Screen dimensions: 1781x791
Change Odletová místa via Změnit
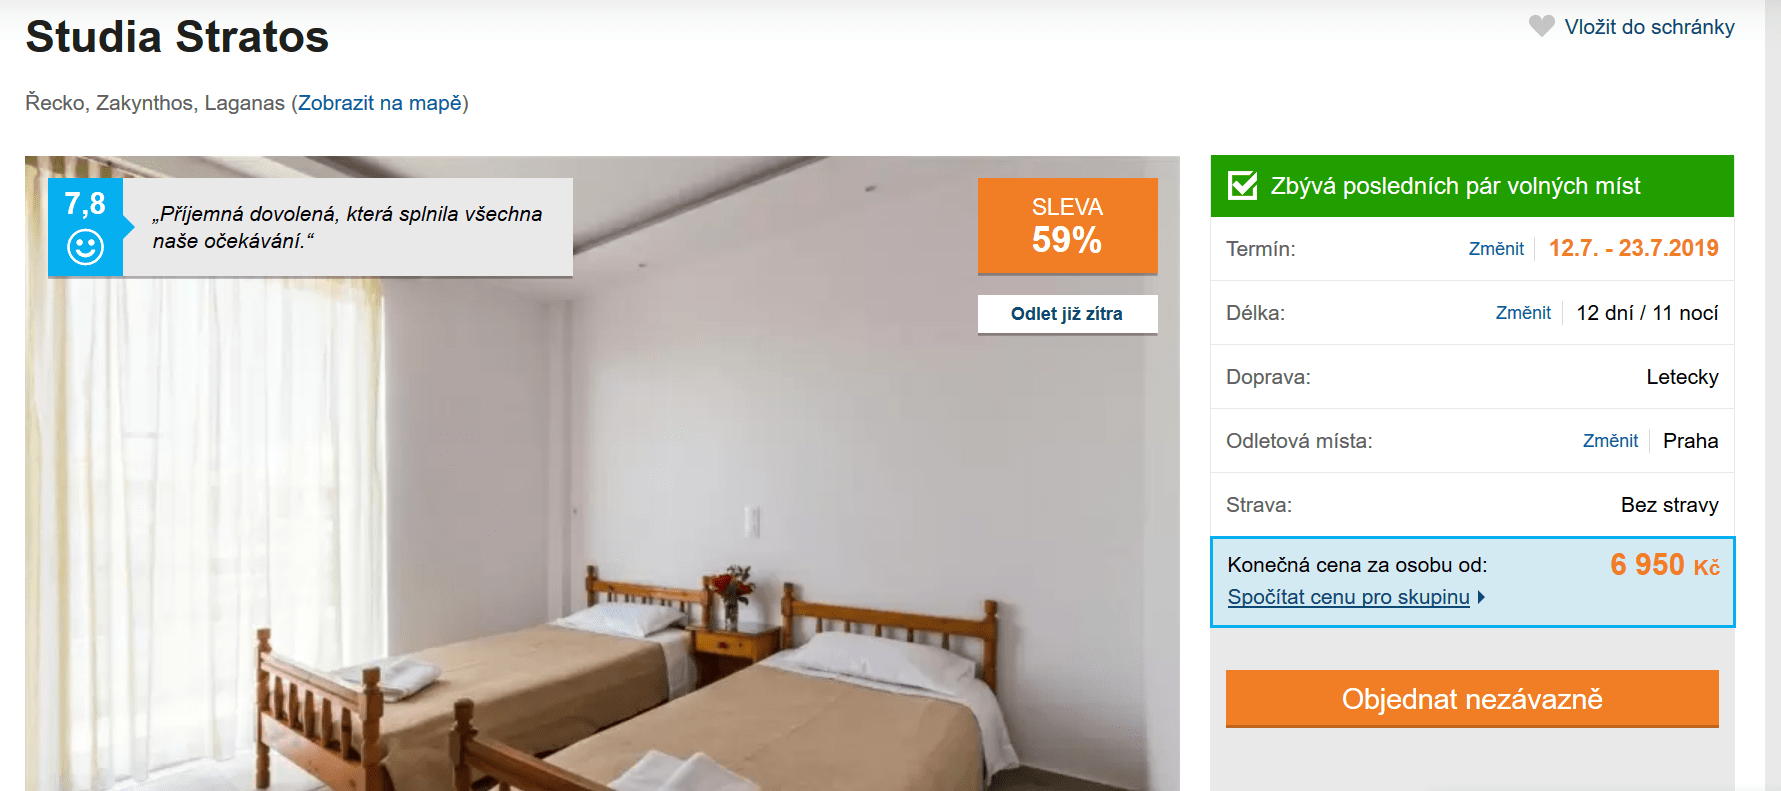click(1610, 441)
